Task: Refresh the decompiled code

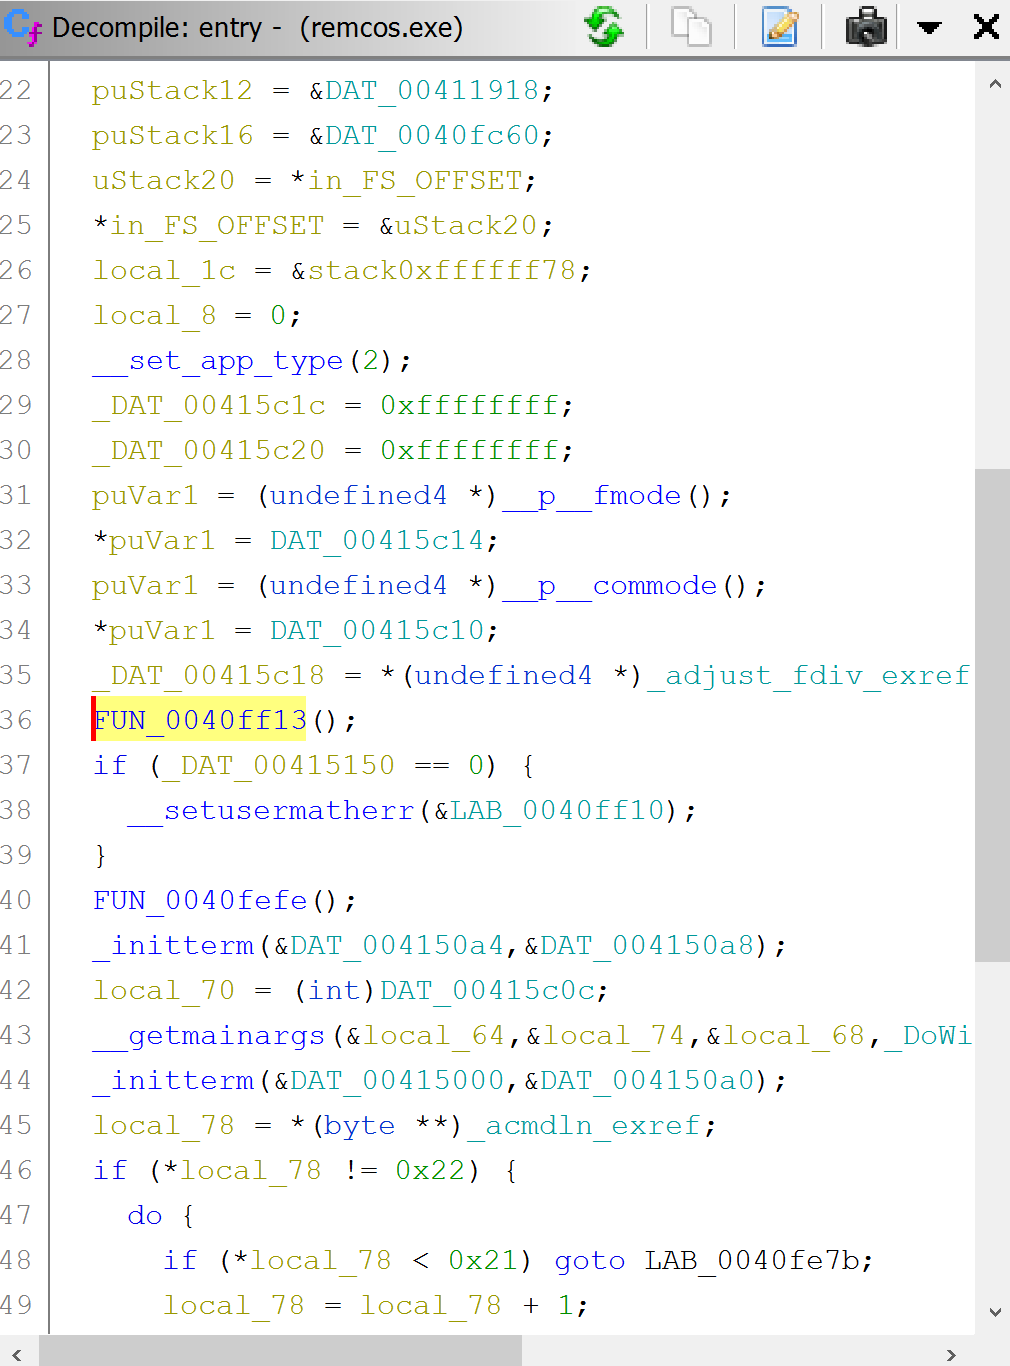Action: pyautogui.click(x=605, y=27)
